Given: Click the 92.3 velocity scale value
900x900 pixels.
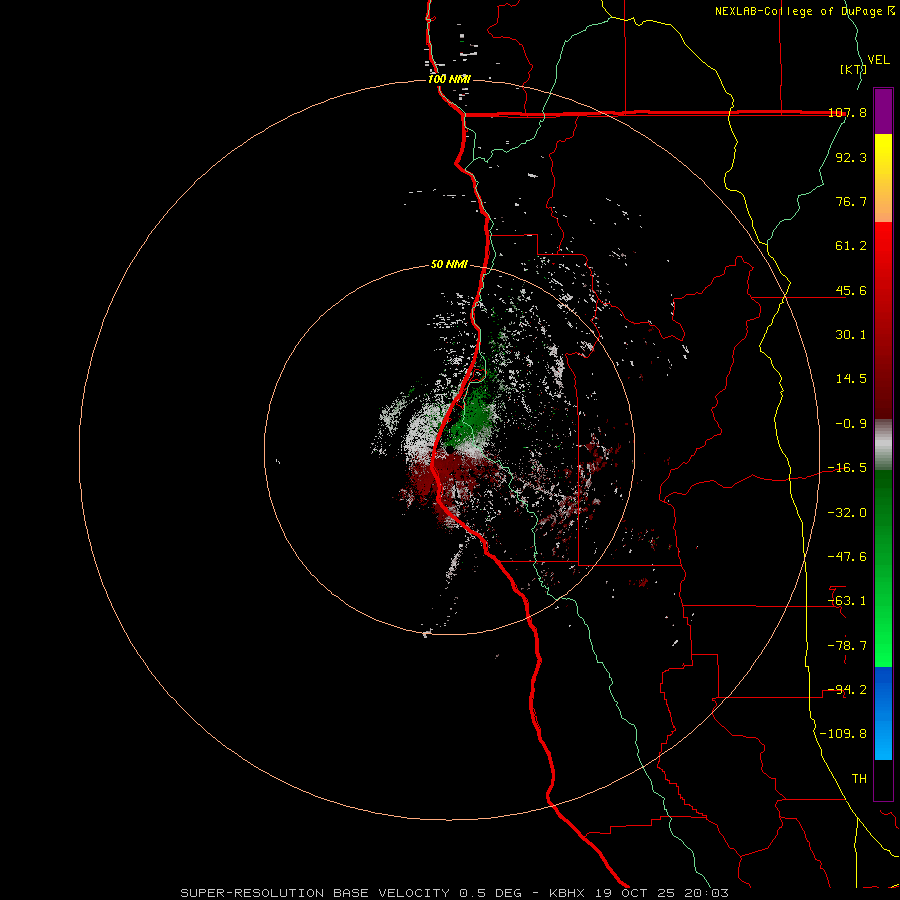Looking at the screenshot, I should (851, 157).
